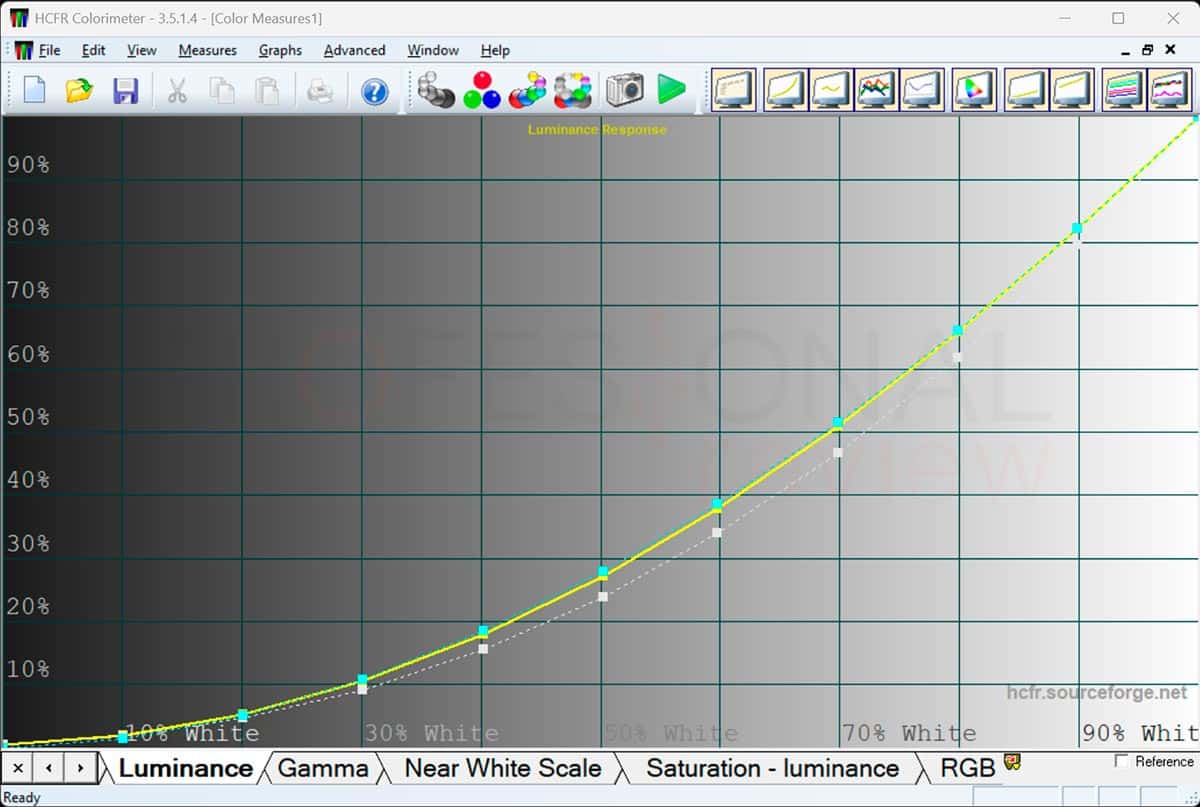Open the Window menu
This screenshot has height=807, width=1200.
pos(433,50)
